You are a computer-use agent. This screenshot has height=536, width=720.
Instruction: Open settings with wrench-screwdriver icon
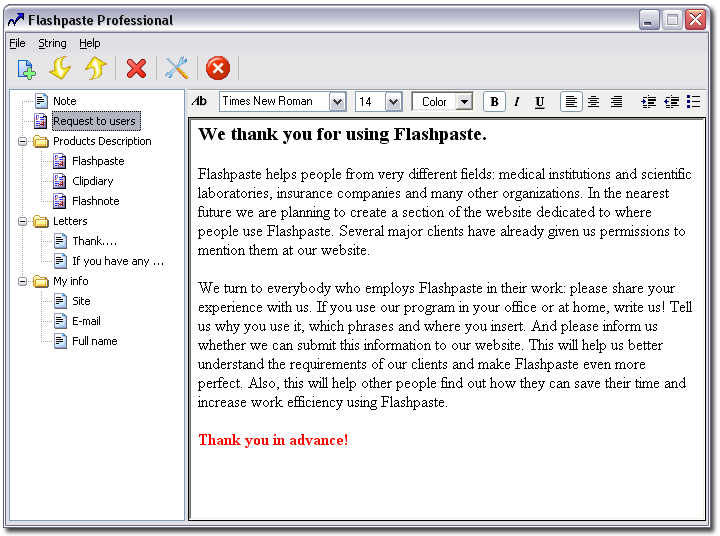click(176, 68)
